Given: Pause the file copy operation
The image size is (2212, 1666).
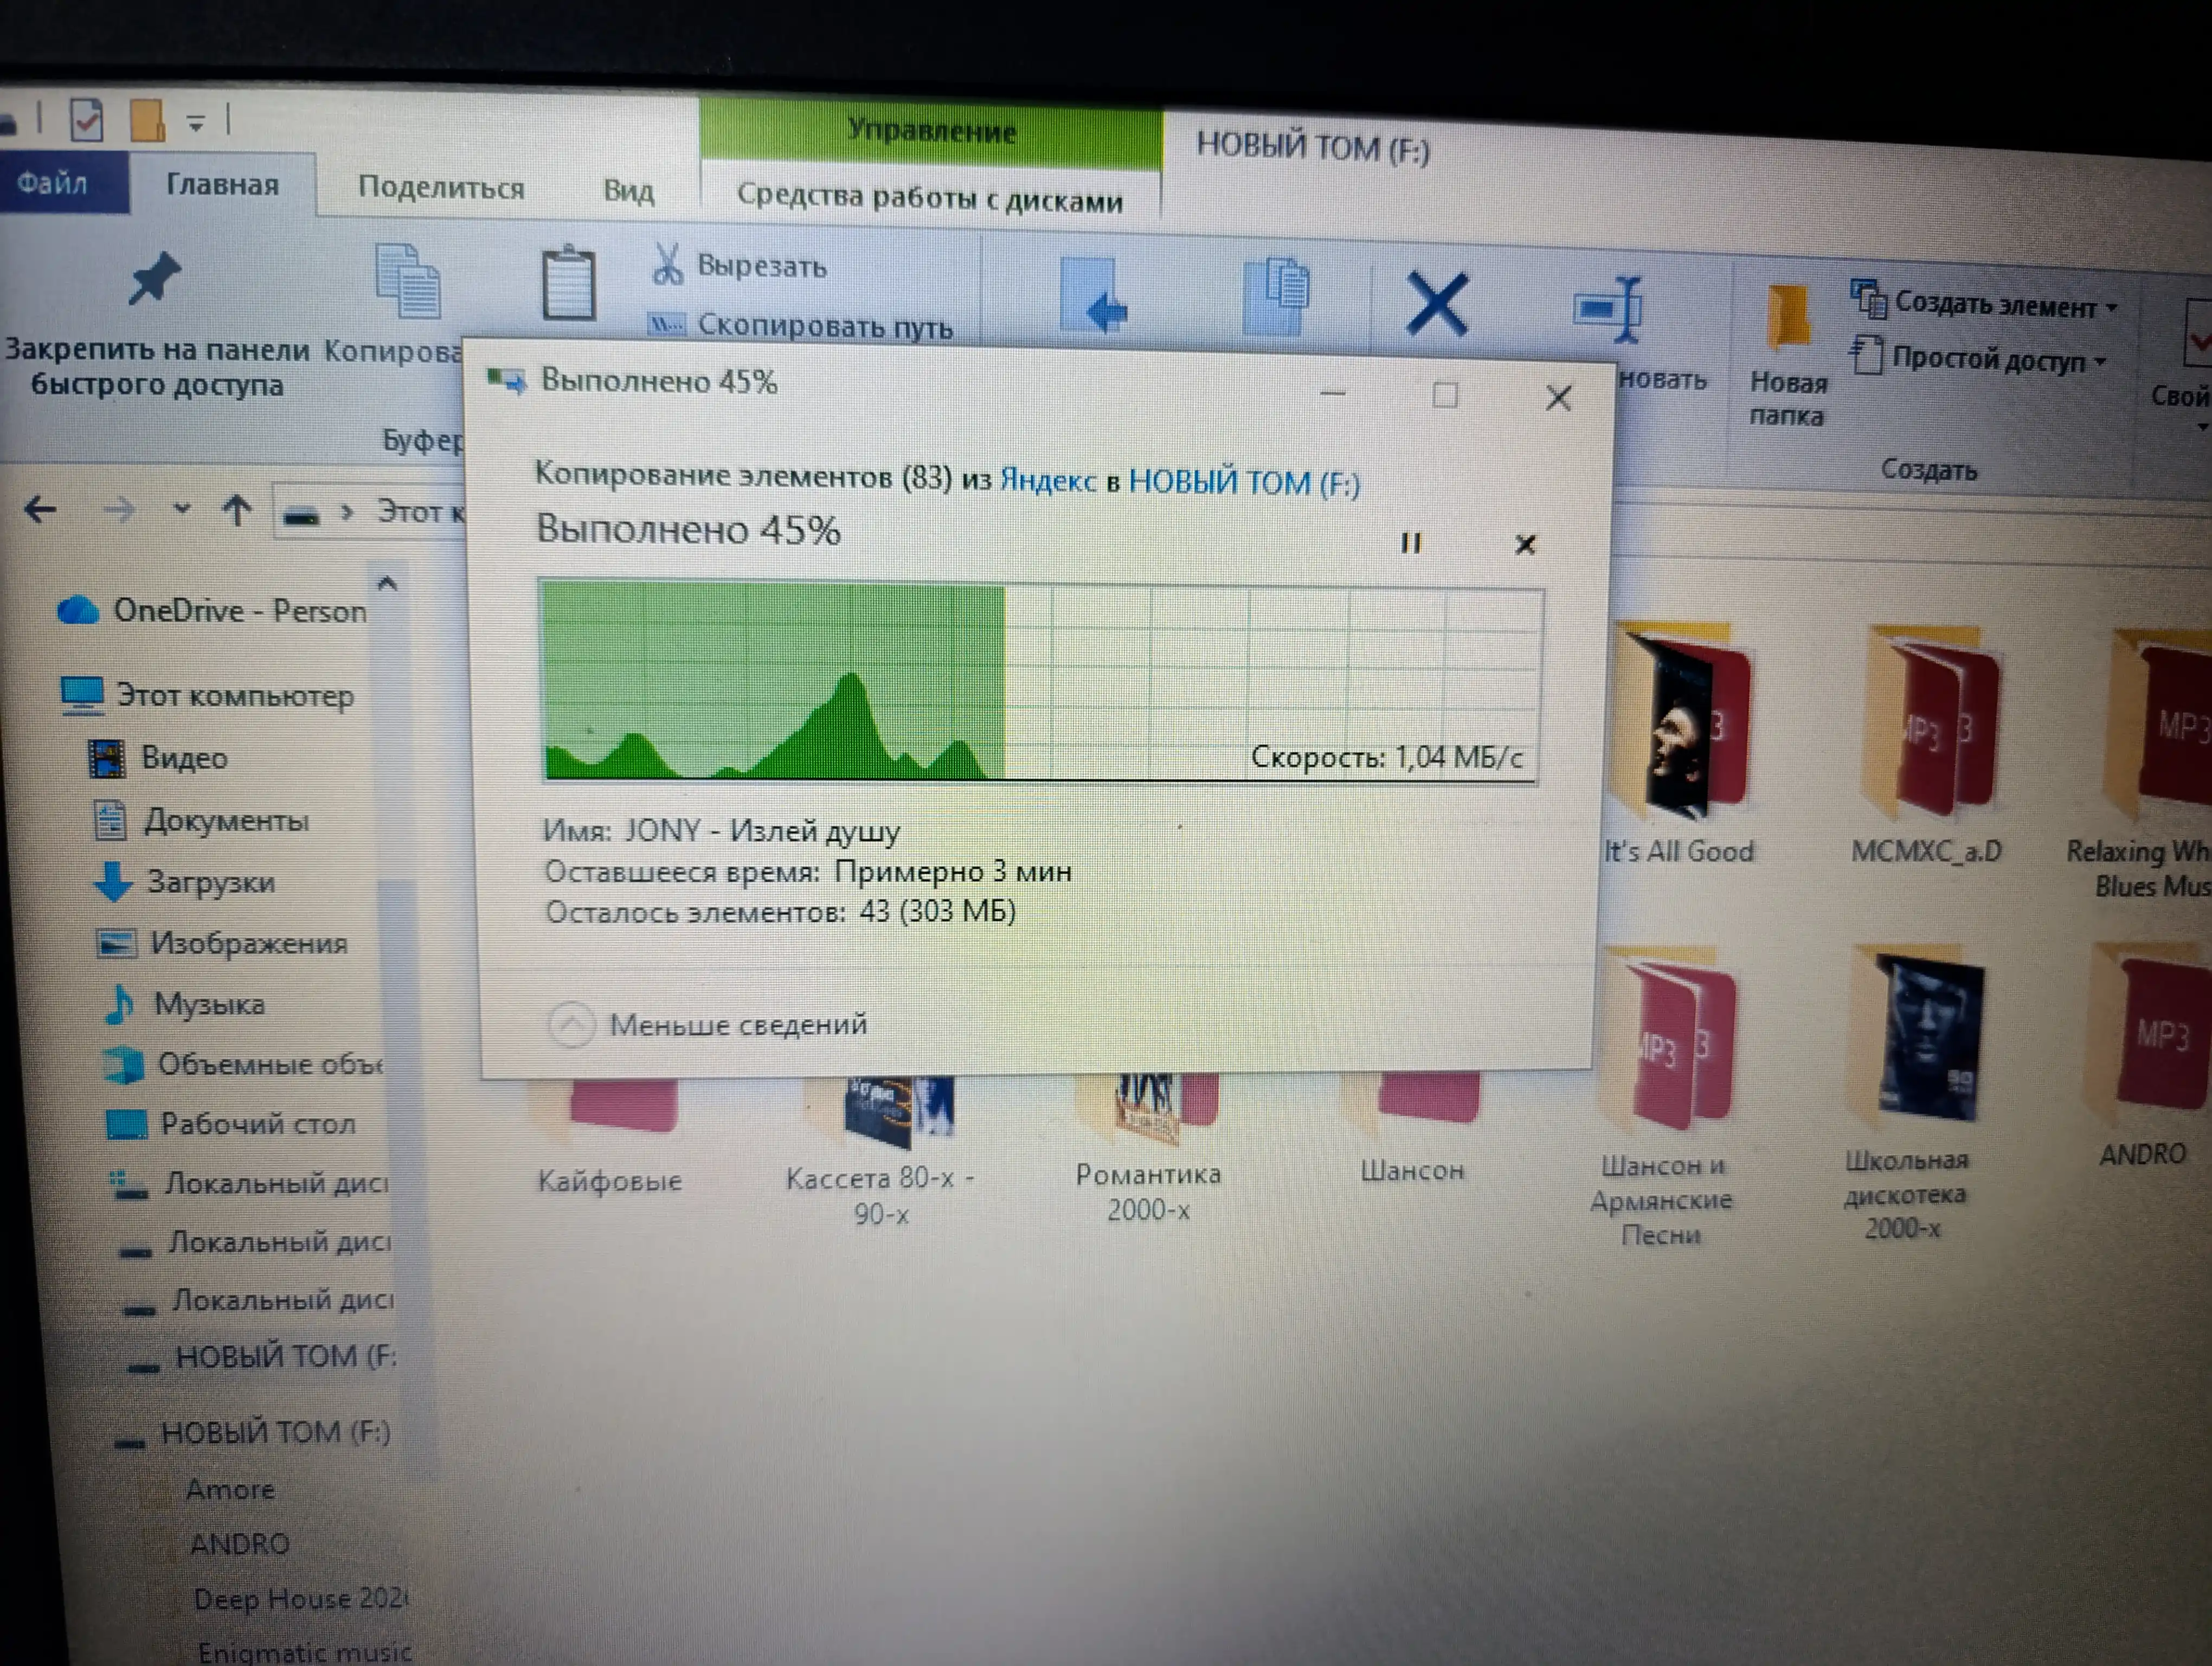Looking at the screenshot, I should pos(1410,543).
